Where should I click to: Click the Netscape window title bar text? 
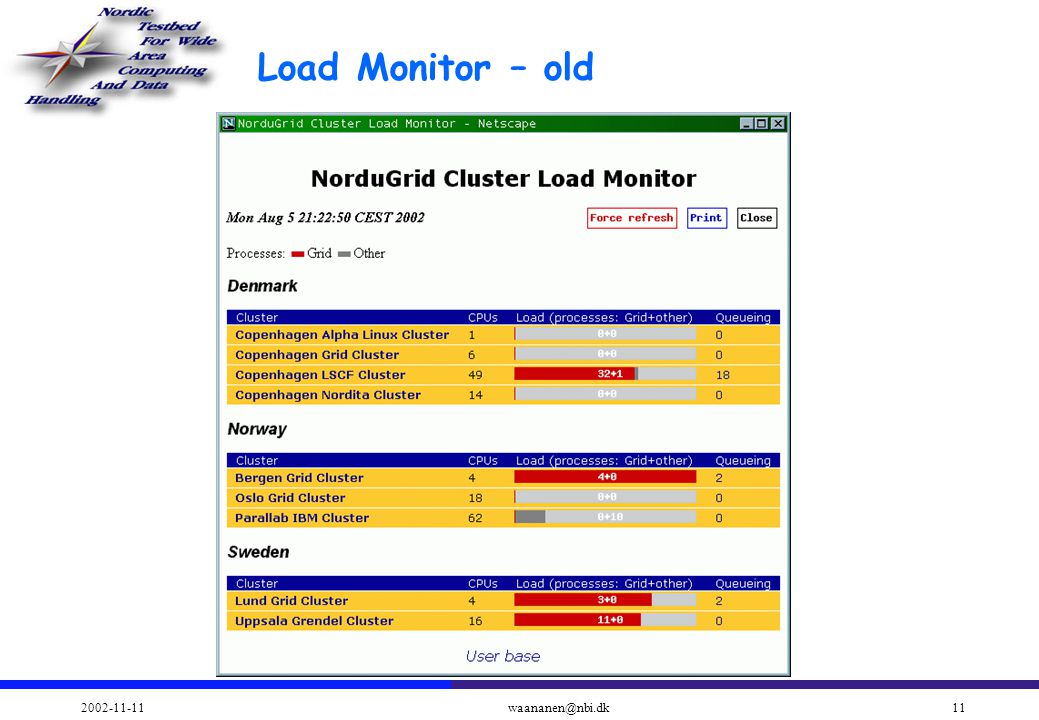pyautogui.click(x=387, y=123)
